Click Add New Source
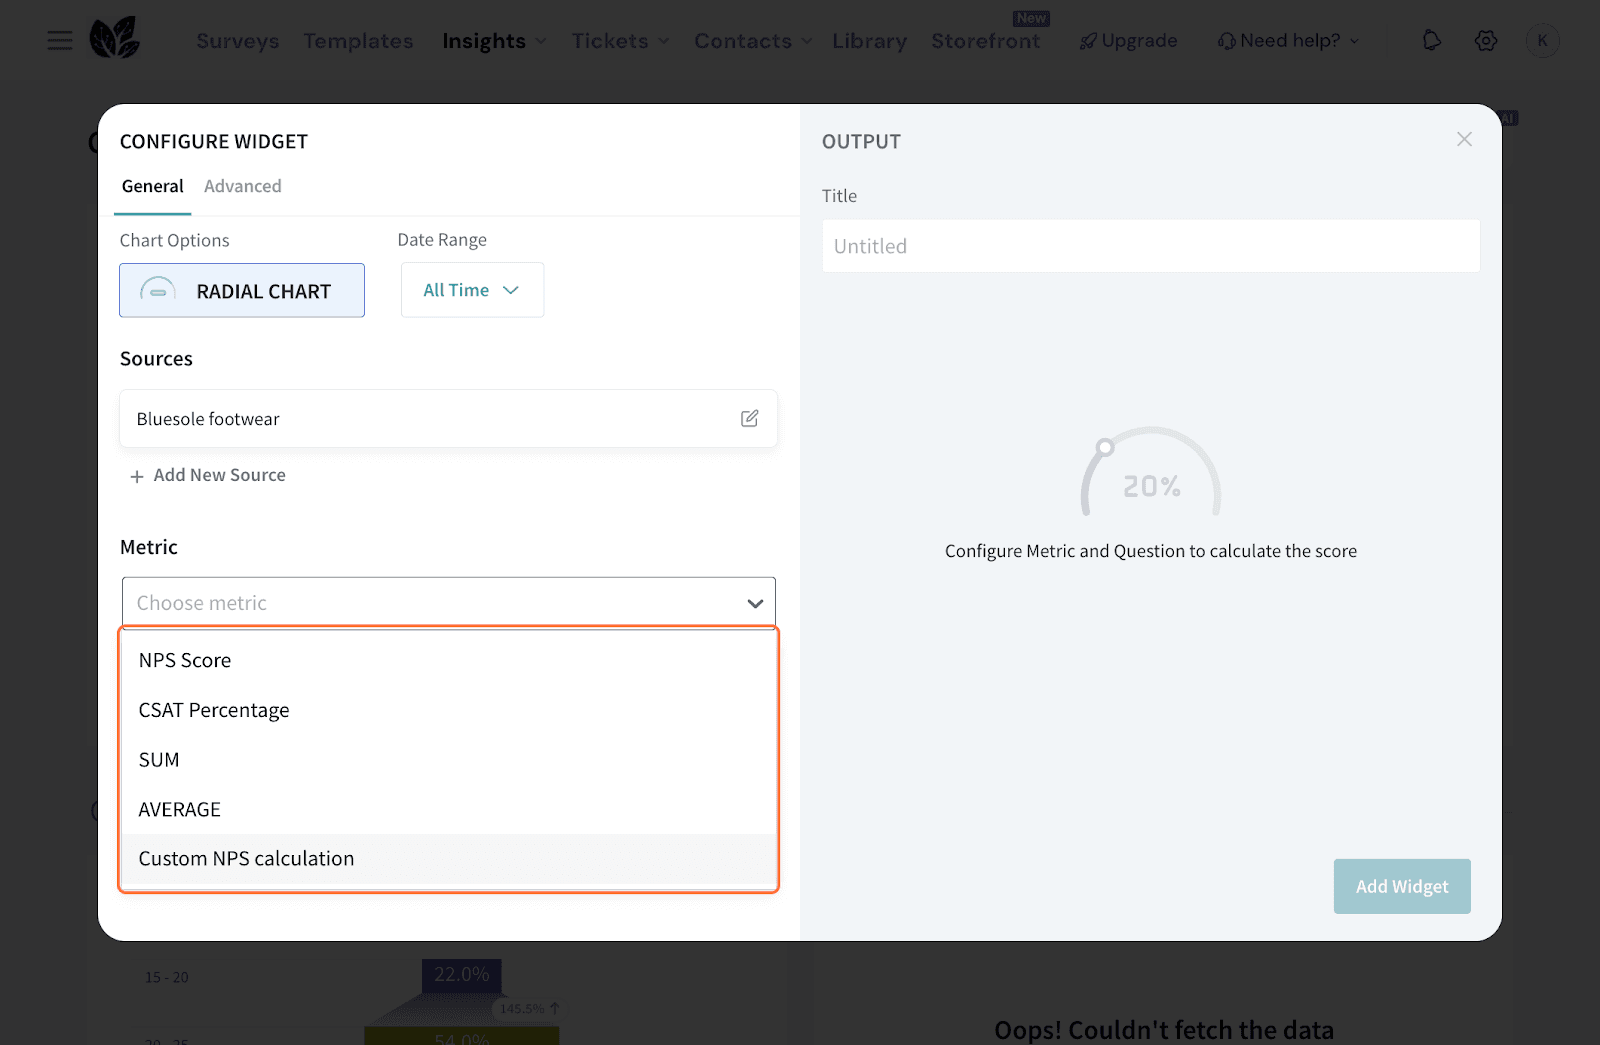The image size is (1600, 1045). click(x=207, y=475)
